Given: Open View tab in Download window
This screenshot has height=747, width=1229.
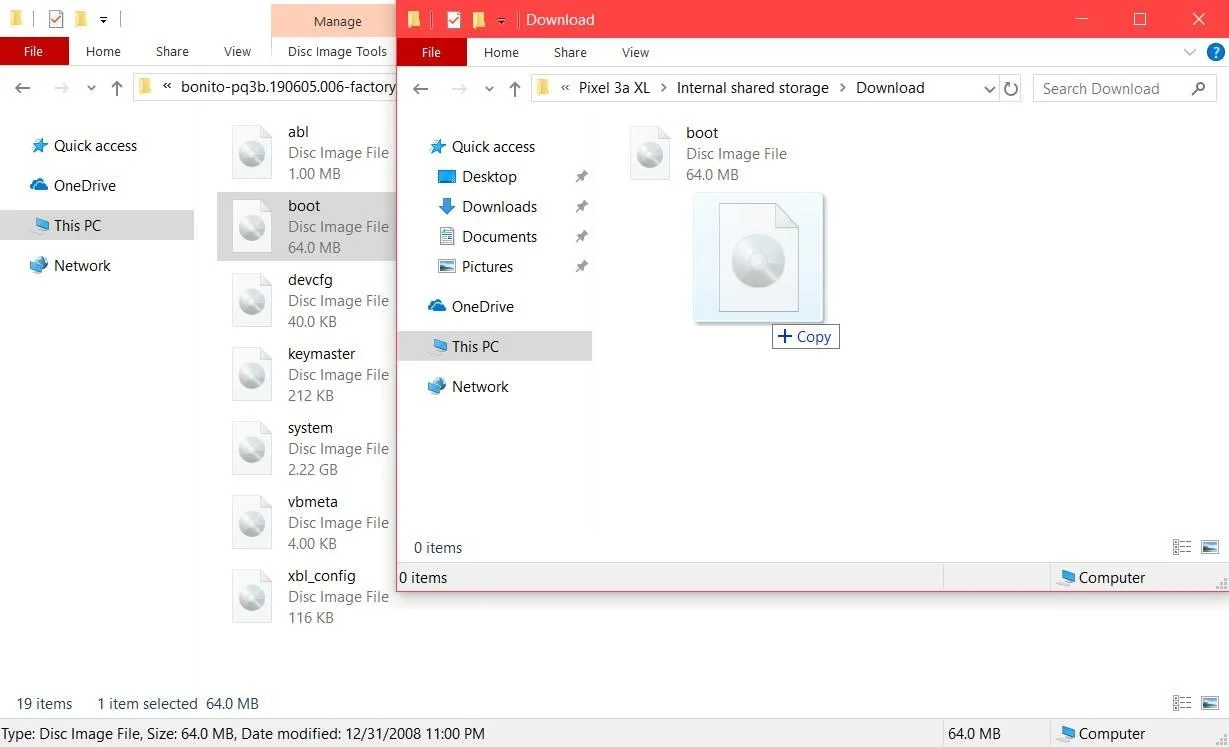Looking at the screenshot, I should click(x=635, y=52).
